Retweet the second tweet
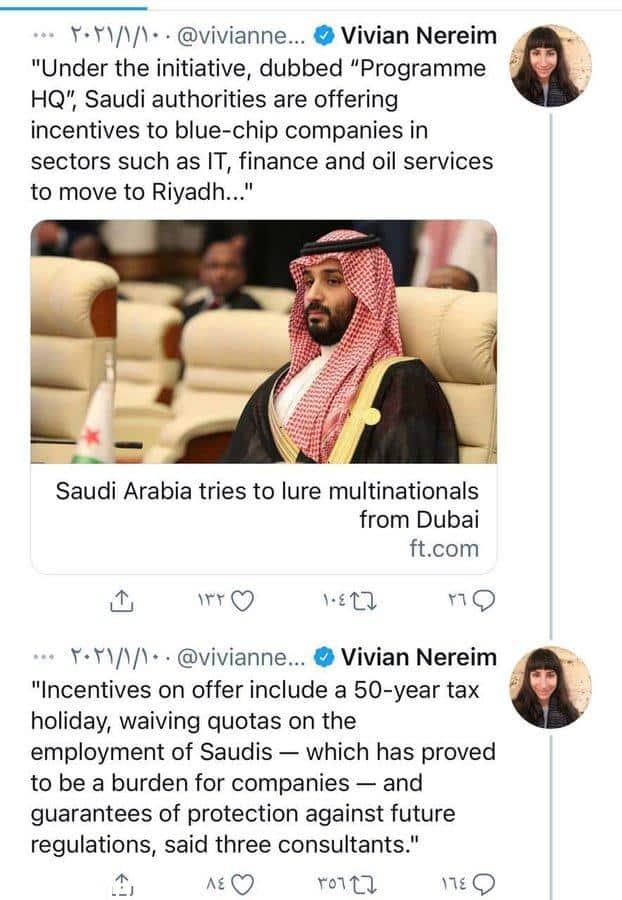Viewport: 622px width, 900px height. pyautogui.click(x=363, y=882)
